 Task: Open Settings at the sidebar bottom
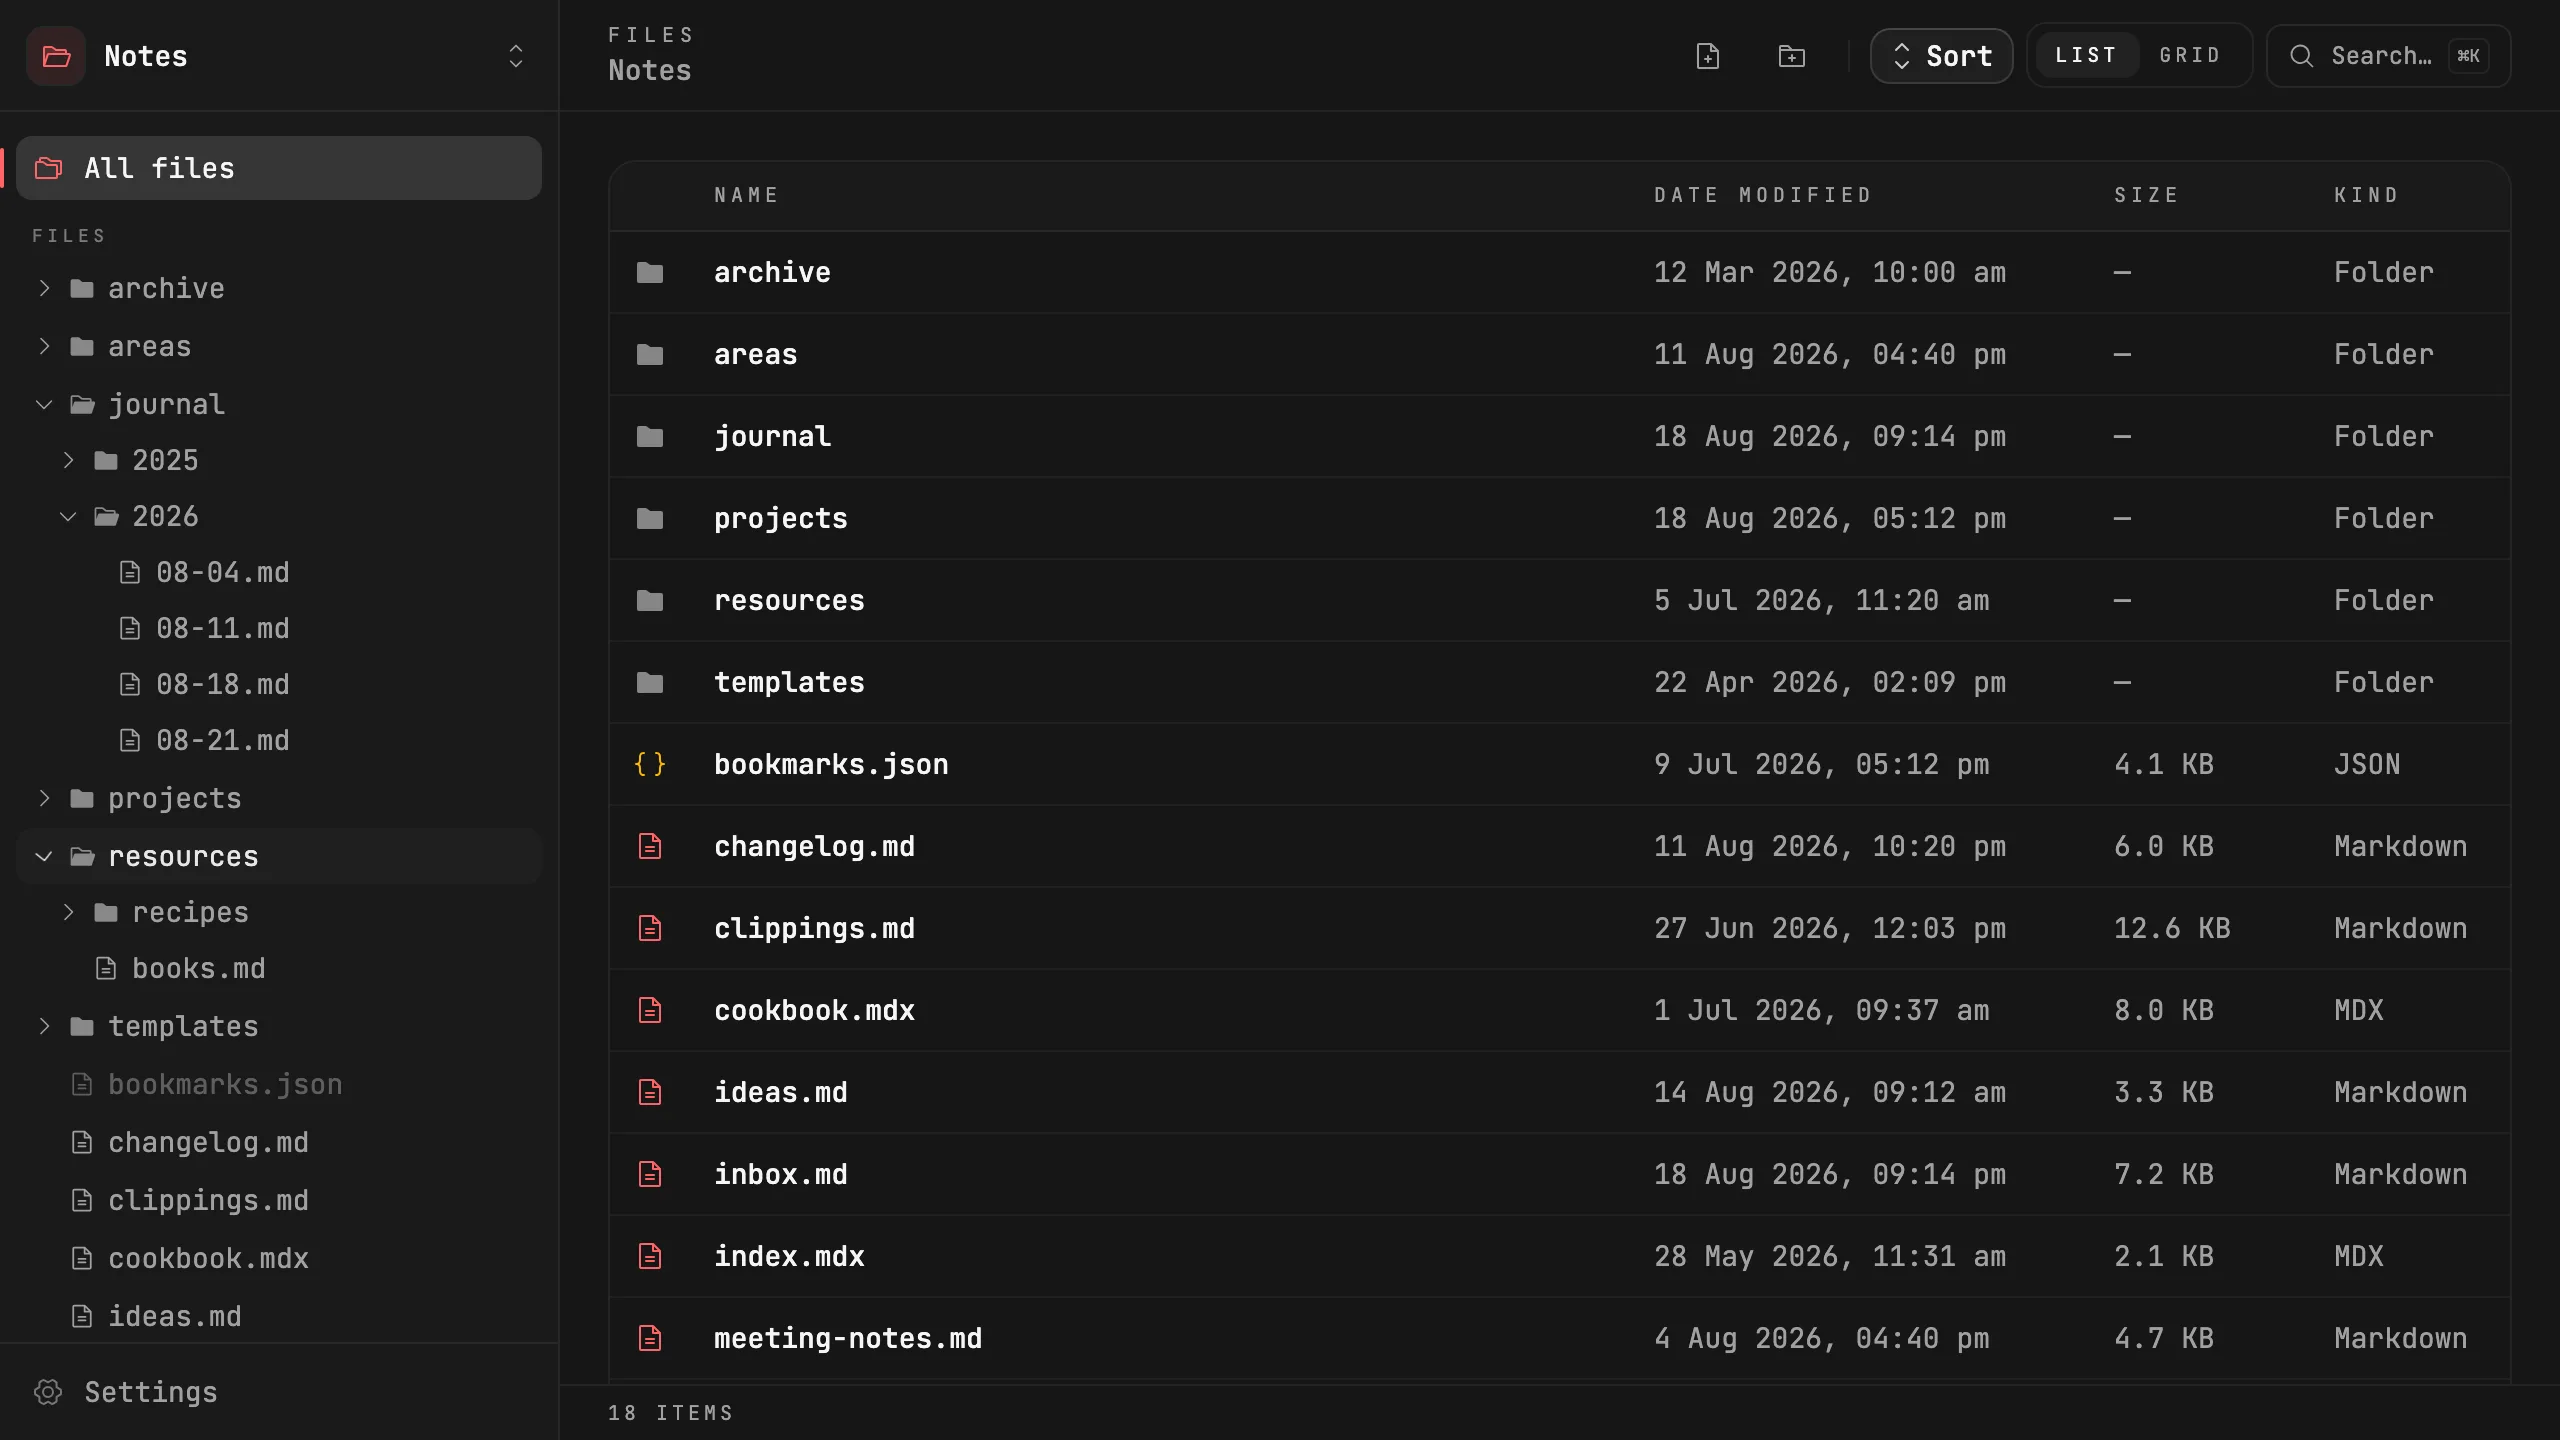pyautogui.click(x=279, y=1392)
